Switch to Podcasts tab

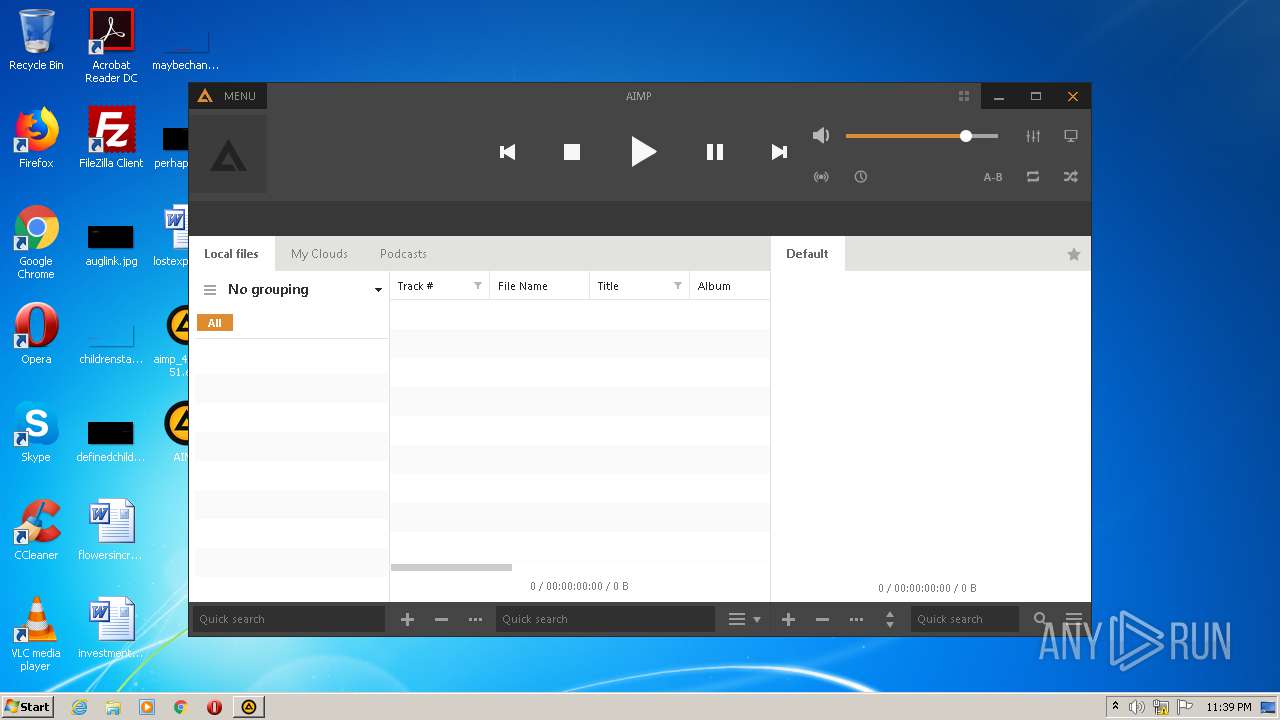pyautogui.click(x=403, y=254)
